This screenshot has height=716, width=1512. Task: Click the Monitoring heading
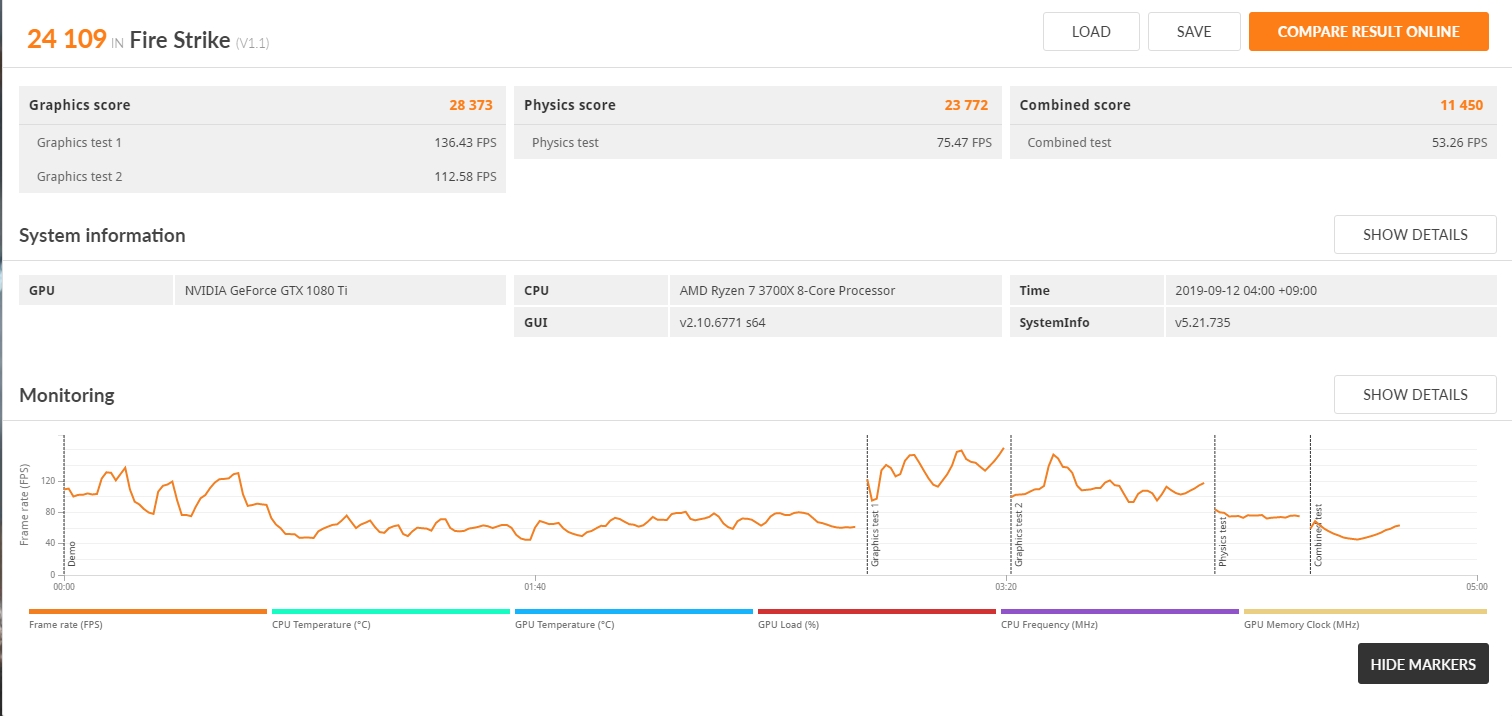click(67, 395)
